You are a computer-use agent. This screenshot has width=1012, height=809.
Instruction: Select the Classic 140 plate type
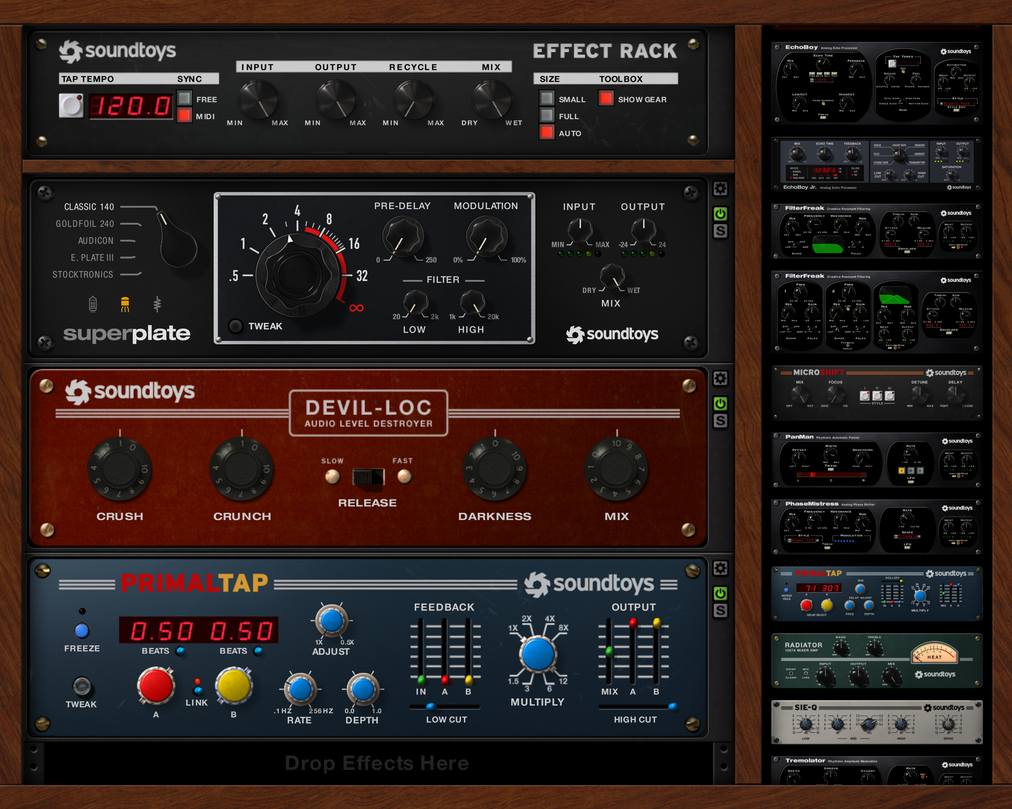(x=89, y=207)
